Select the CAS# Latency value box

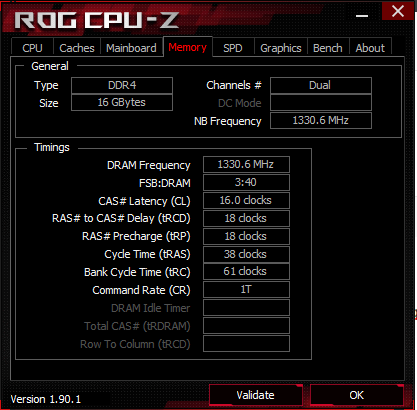tap(246, 200)
